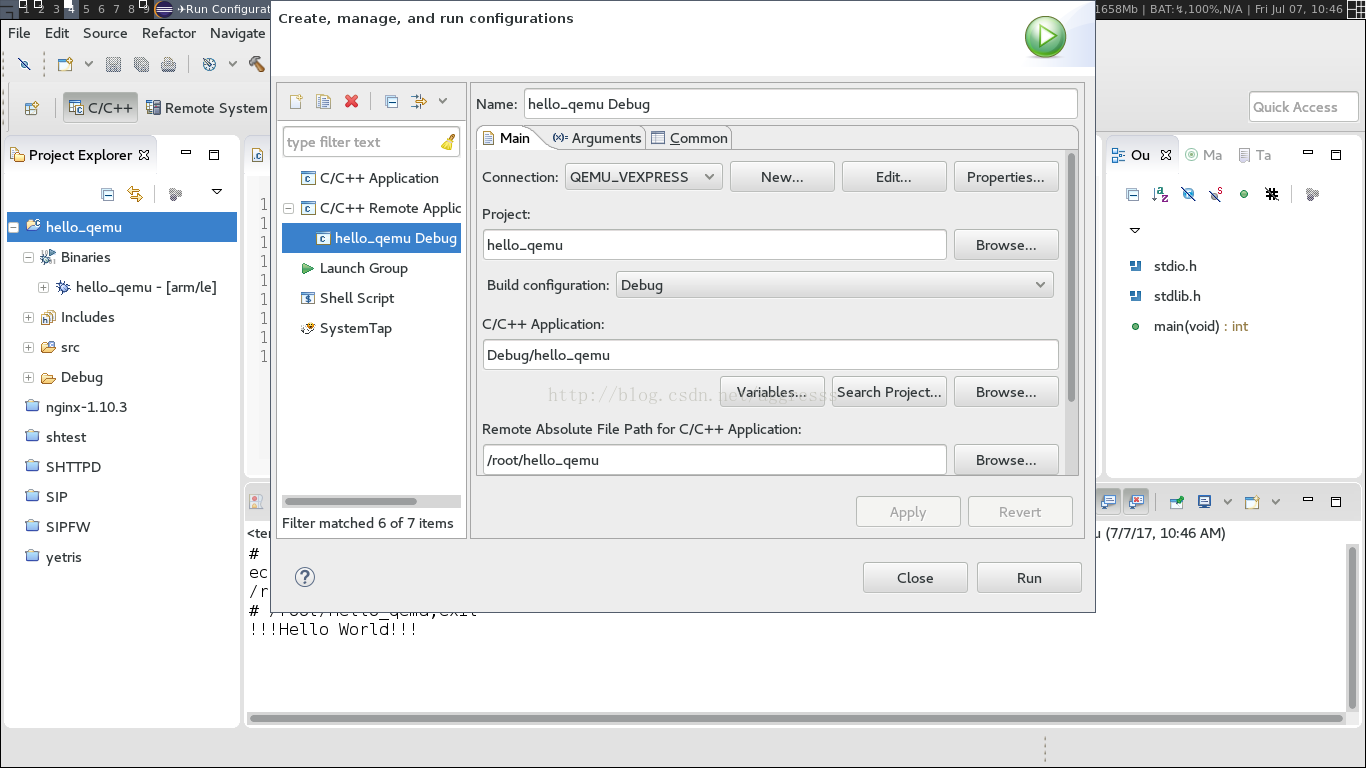Click the Properties... button
The height and width of the screenshot is (768, 1366).
click(1006, 177)
